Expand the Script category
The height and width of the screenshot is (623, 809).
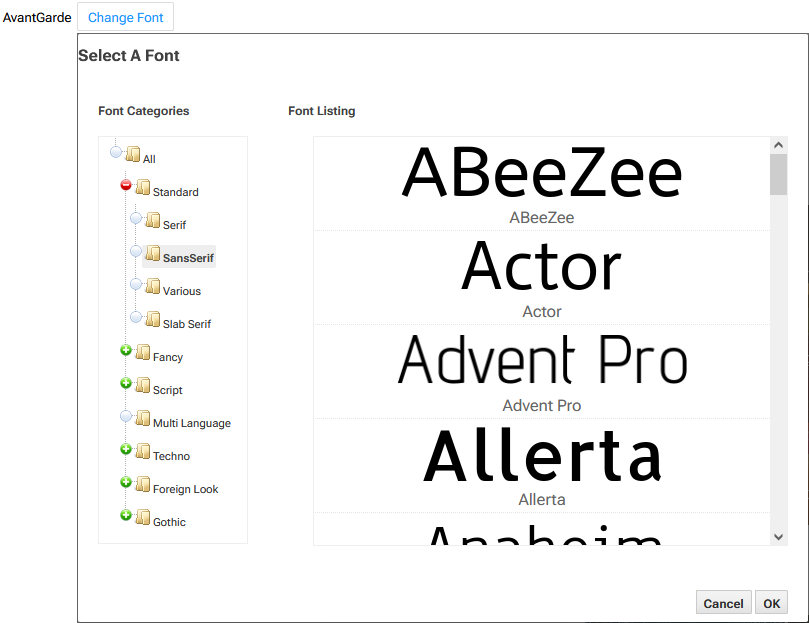(125, 384)
